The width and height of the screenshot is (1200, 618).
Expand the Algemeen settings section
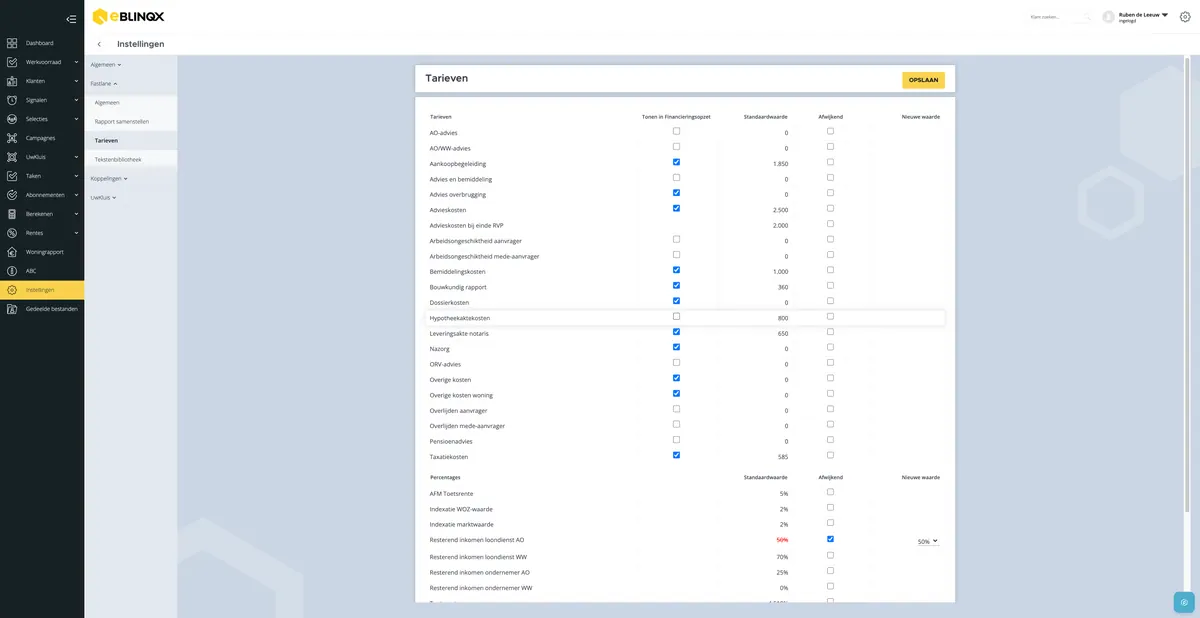(106, 64)
